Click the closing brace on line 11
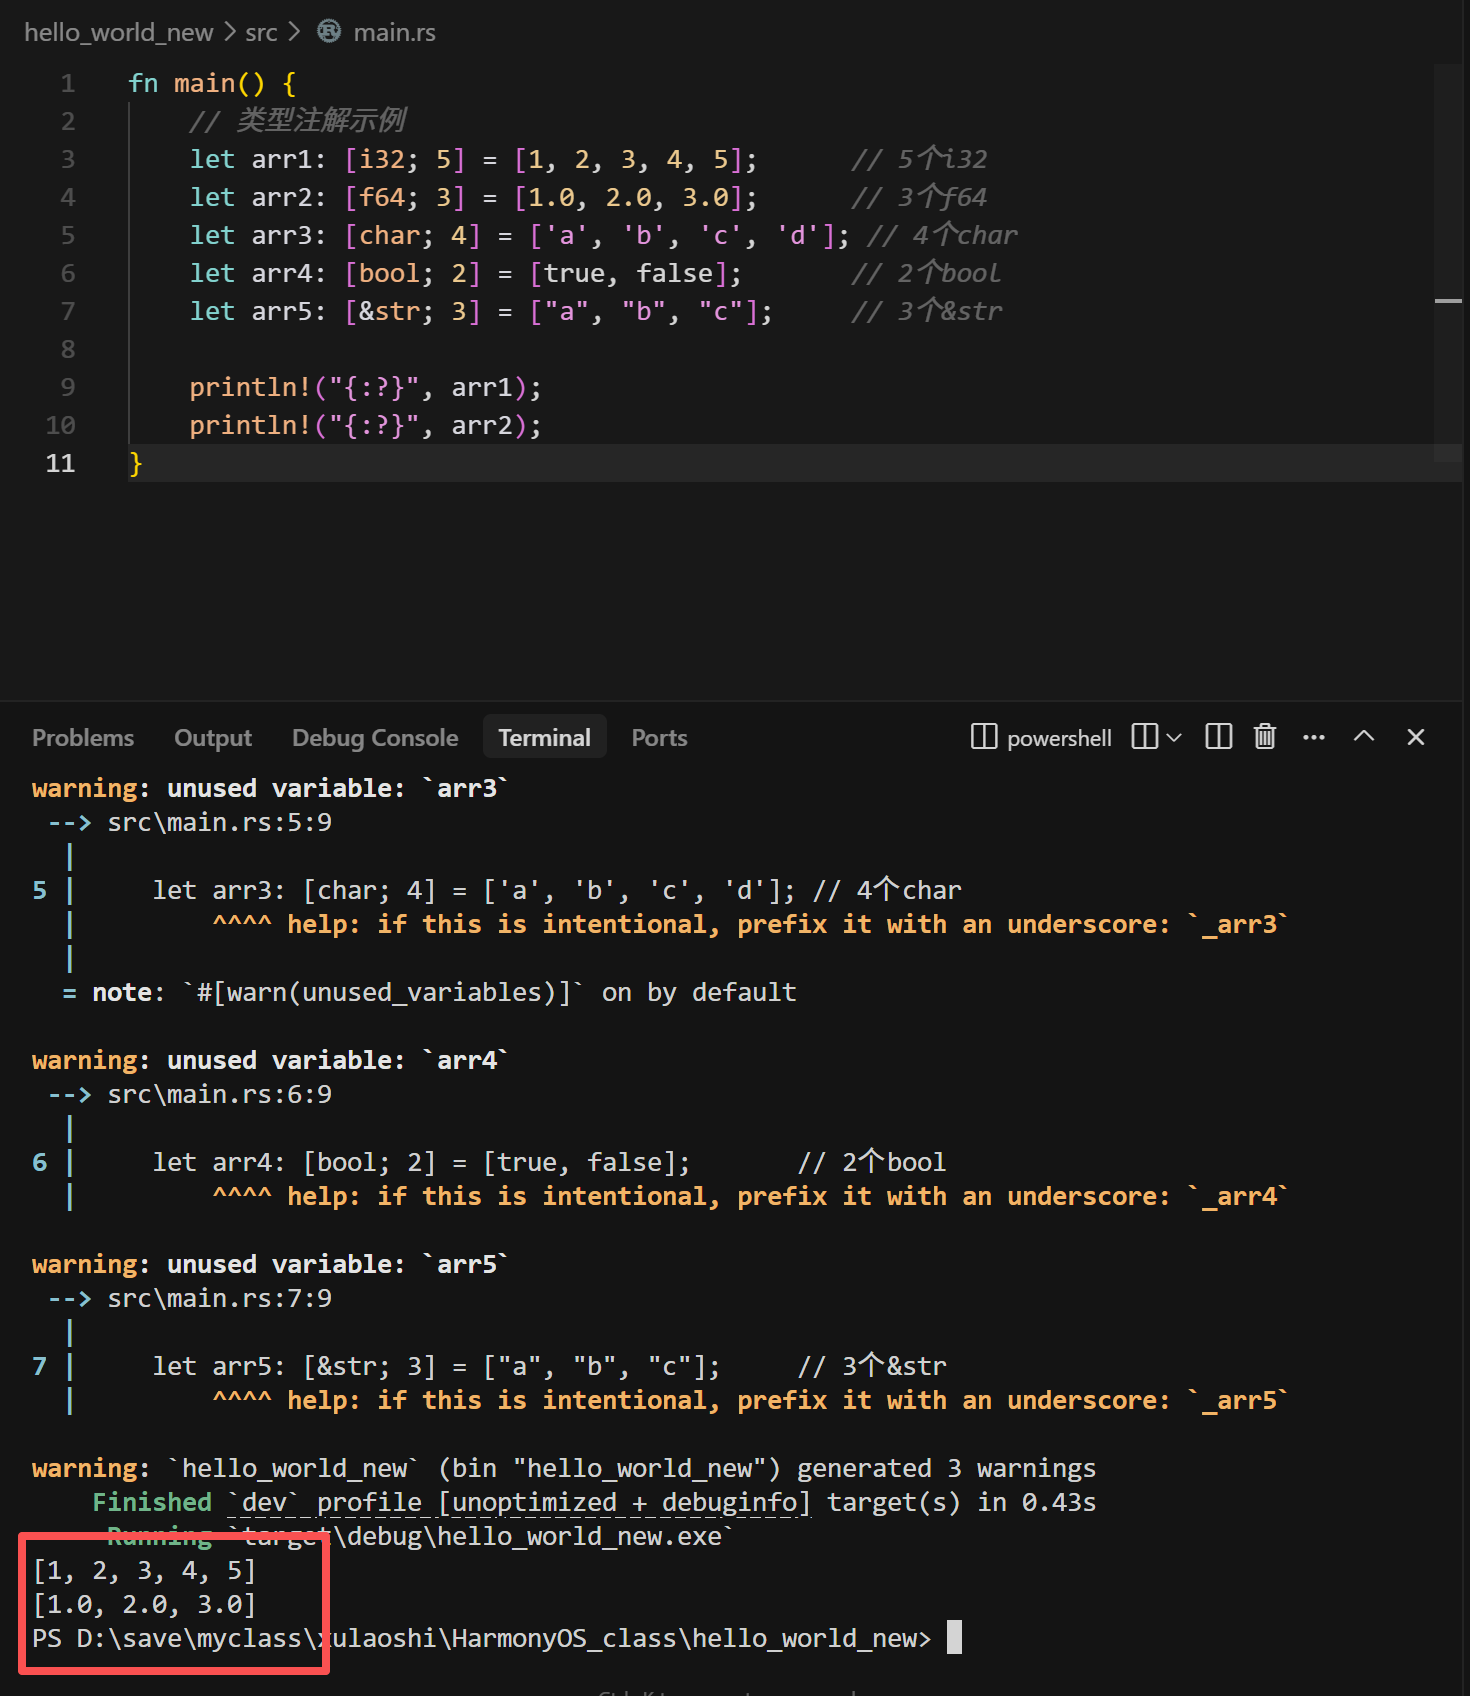The width and height of the screenshot is (1470, 1696). click(x=136, y=463)
